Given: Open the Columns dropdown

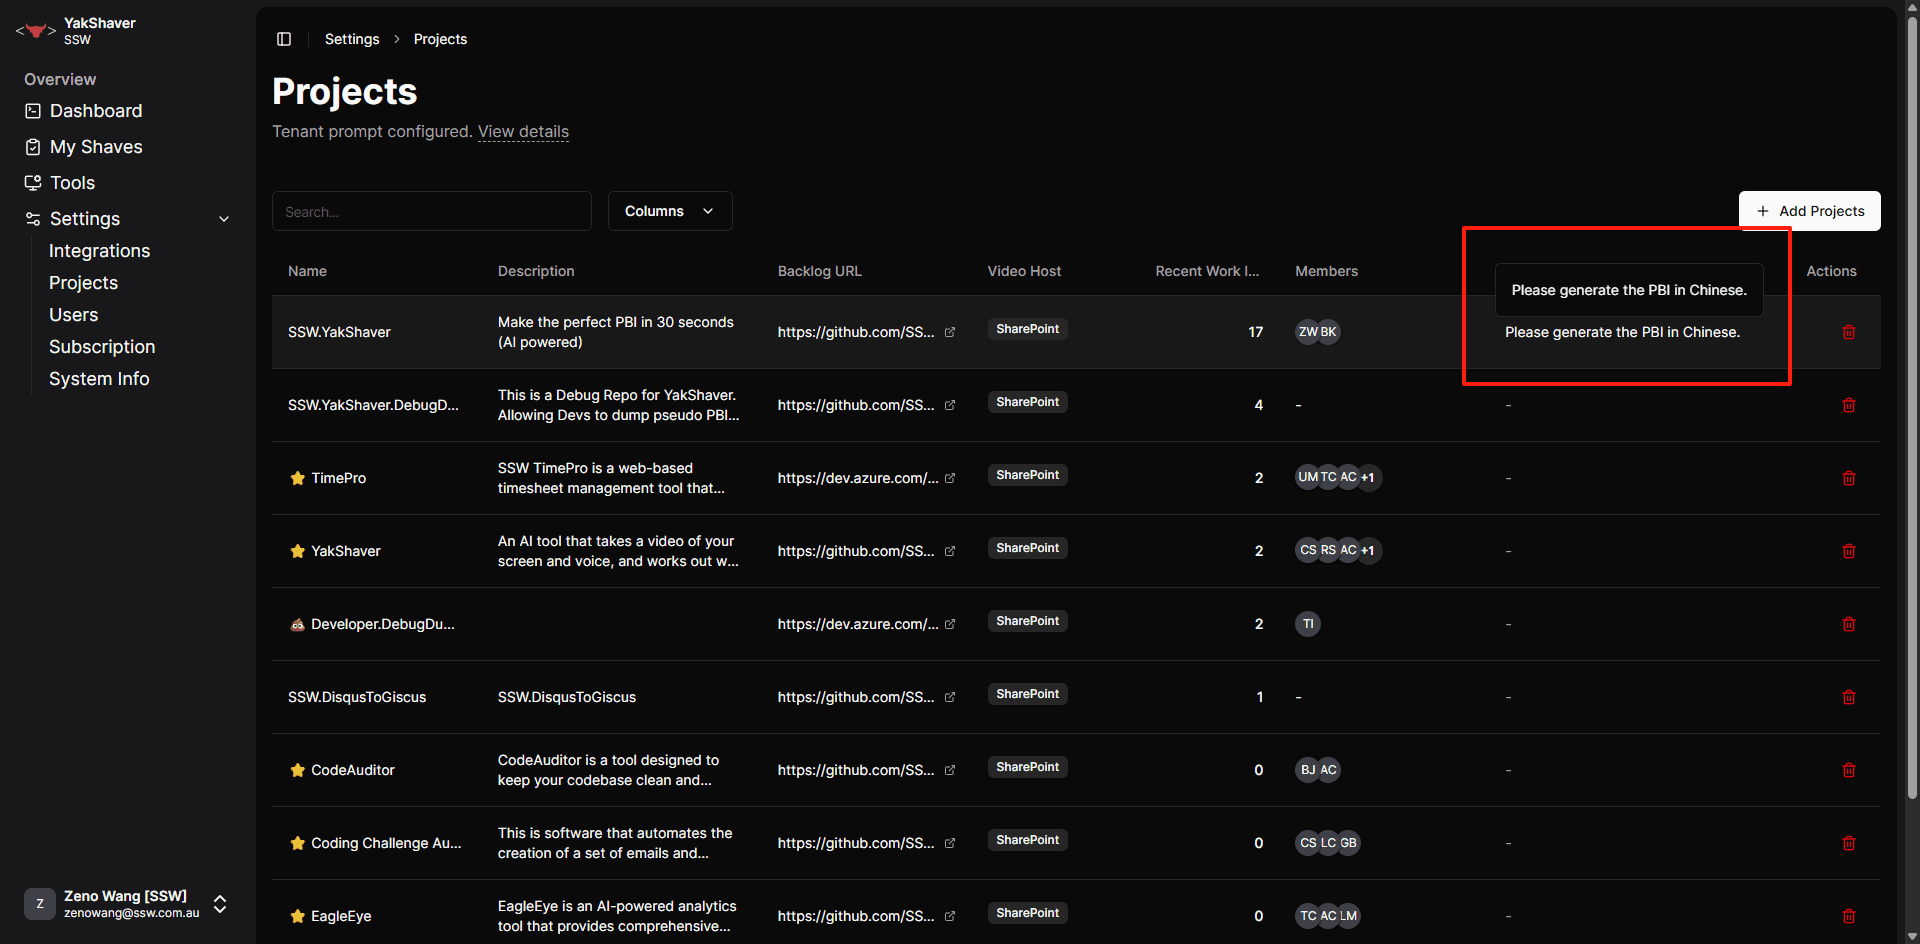Looking at the screenshot, I should click(x=669, y=211).
